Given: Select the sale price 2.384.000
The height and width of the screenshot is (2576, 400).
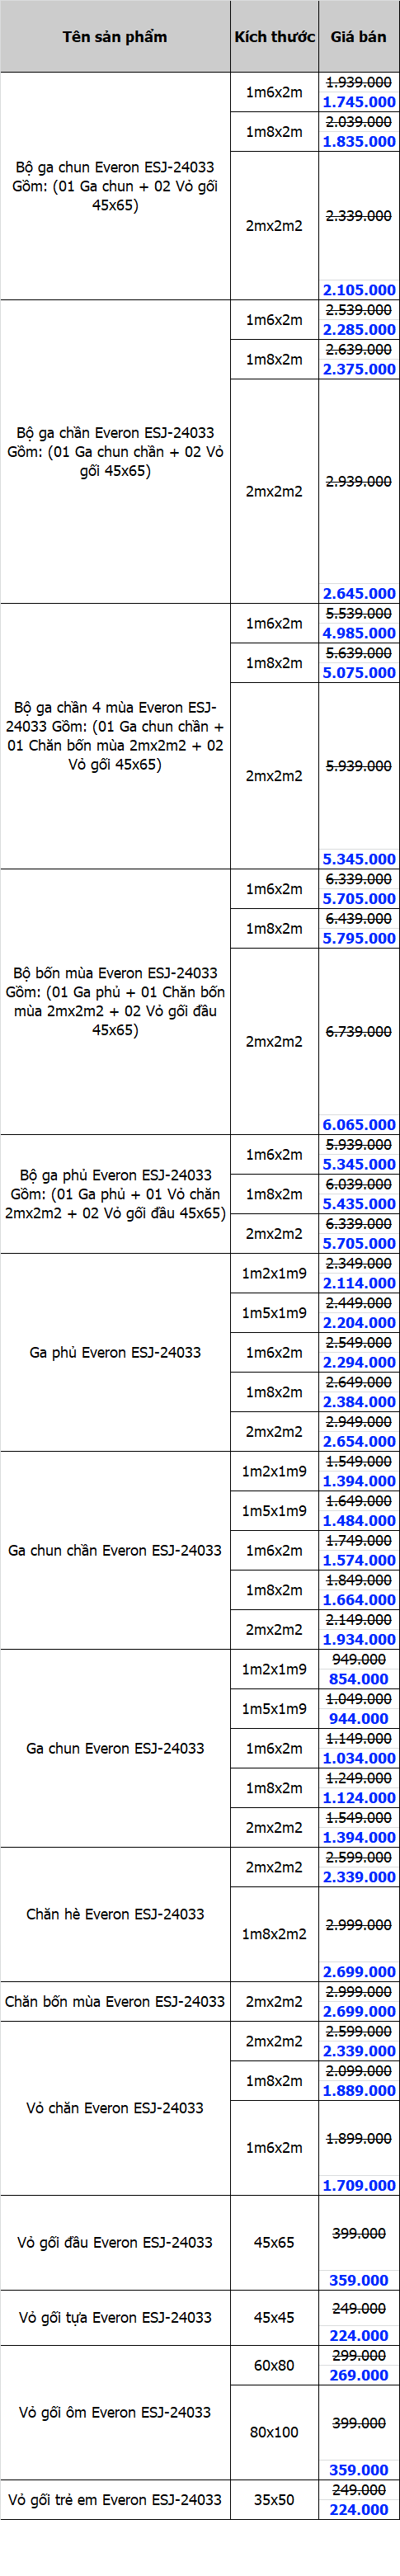Looking at the screenshot, I should pos(359,1402).
